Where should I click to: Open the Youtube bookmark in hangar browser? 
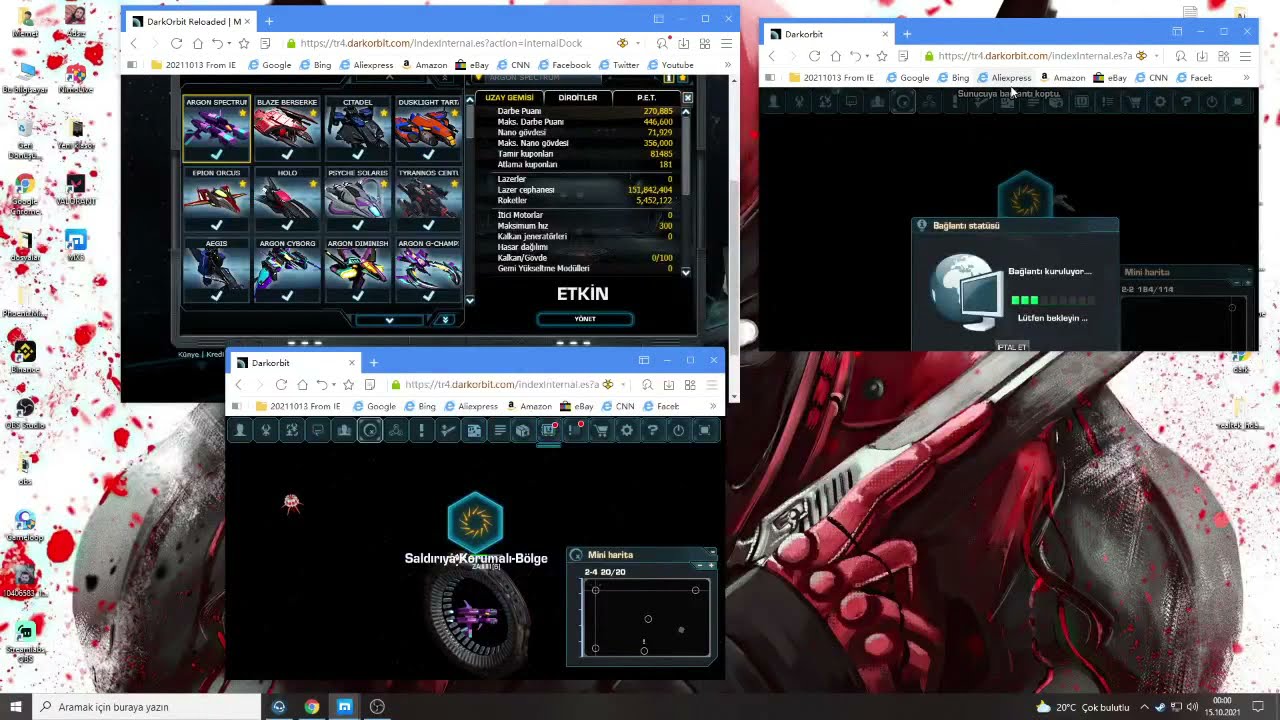[669, 65]
